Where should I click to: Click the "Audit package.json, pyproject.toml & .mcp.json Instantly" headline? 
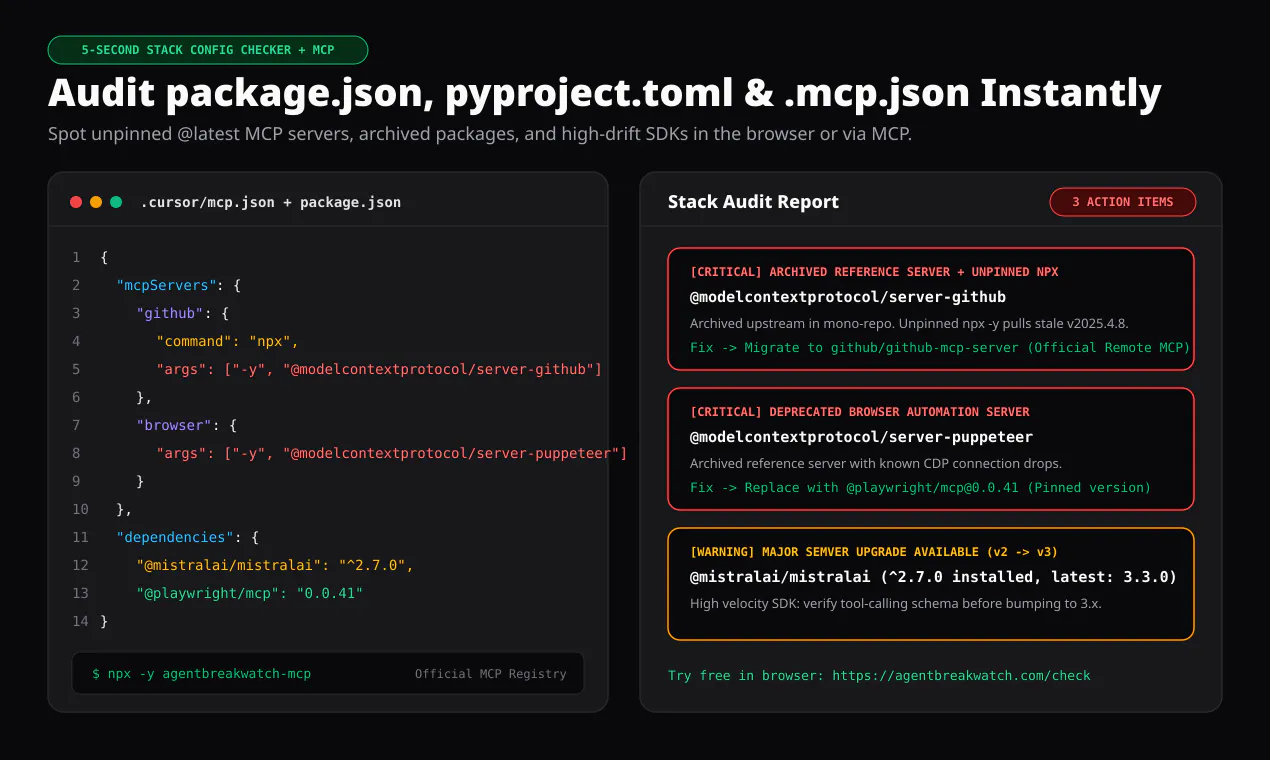(605, 93)
